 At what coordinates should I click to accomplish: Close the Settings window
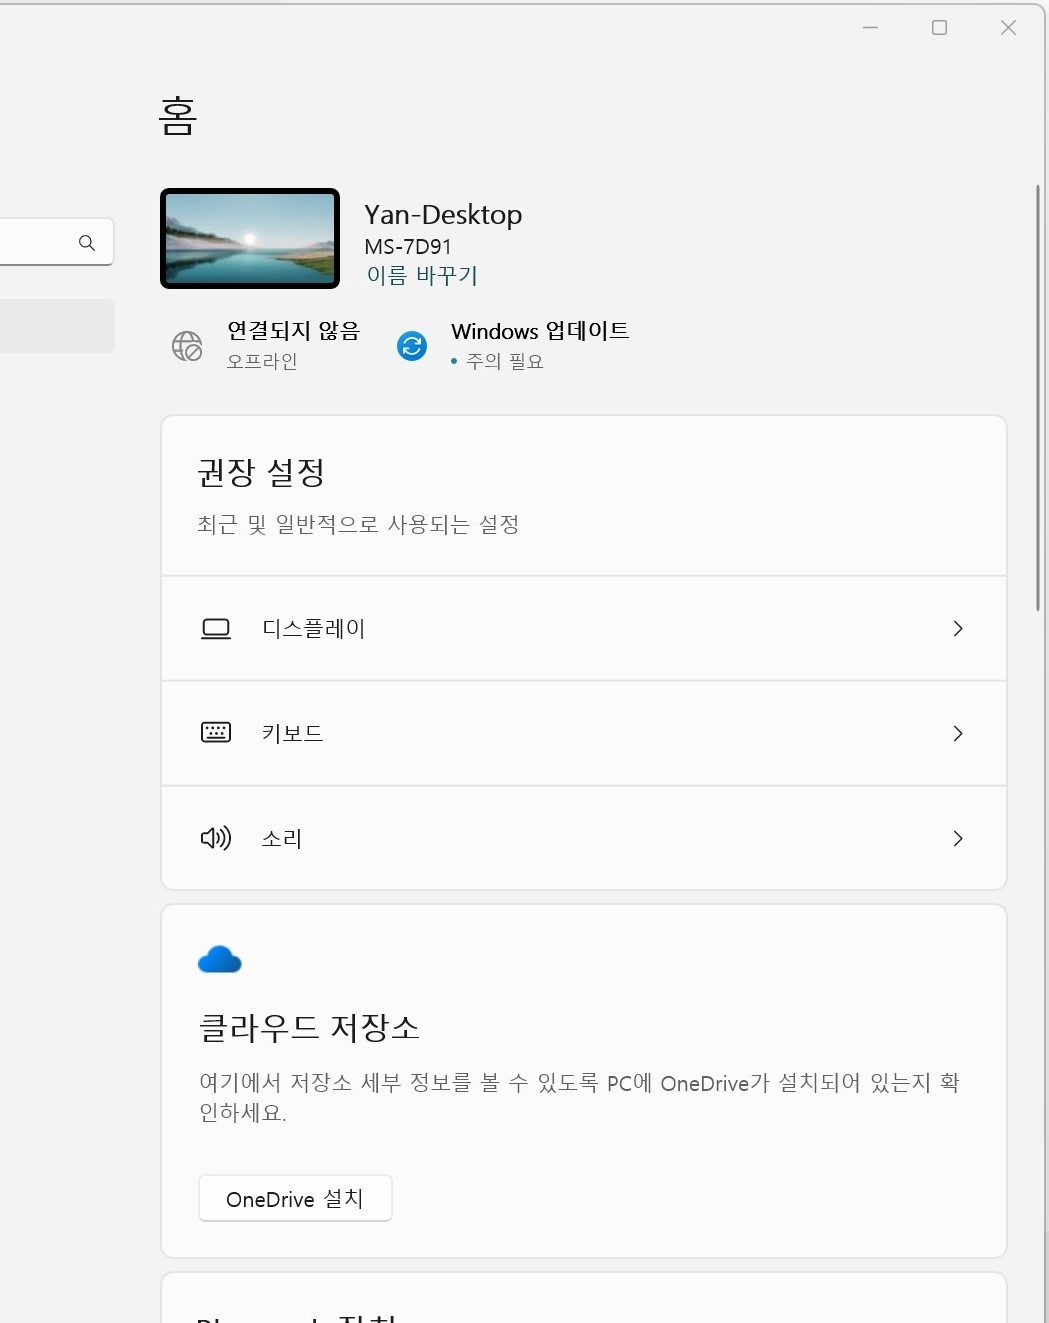coord(1008,28)
